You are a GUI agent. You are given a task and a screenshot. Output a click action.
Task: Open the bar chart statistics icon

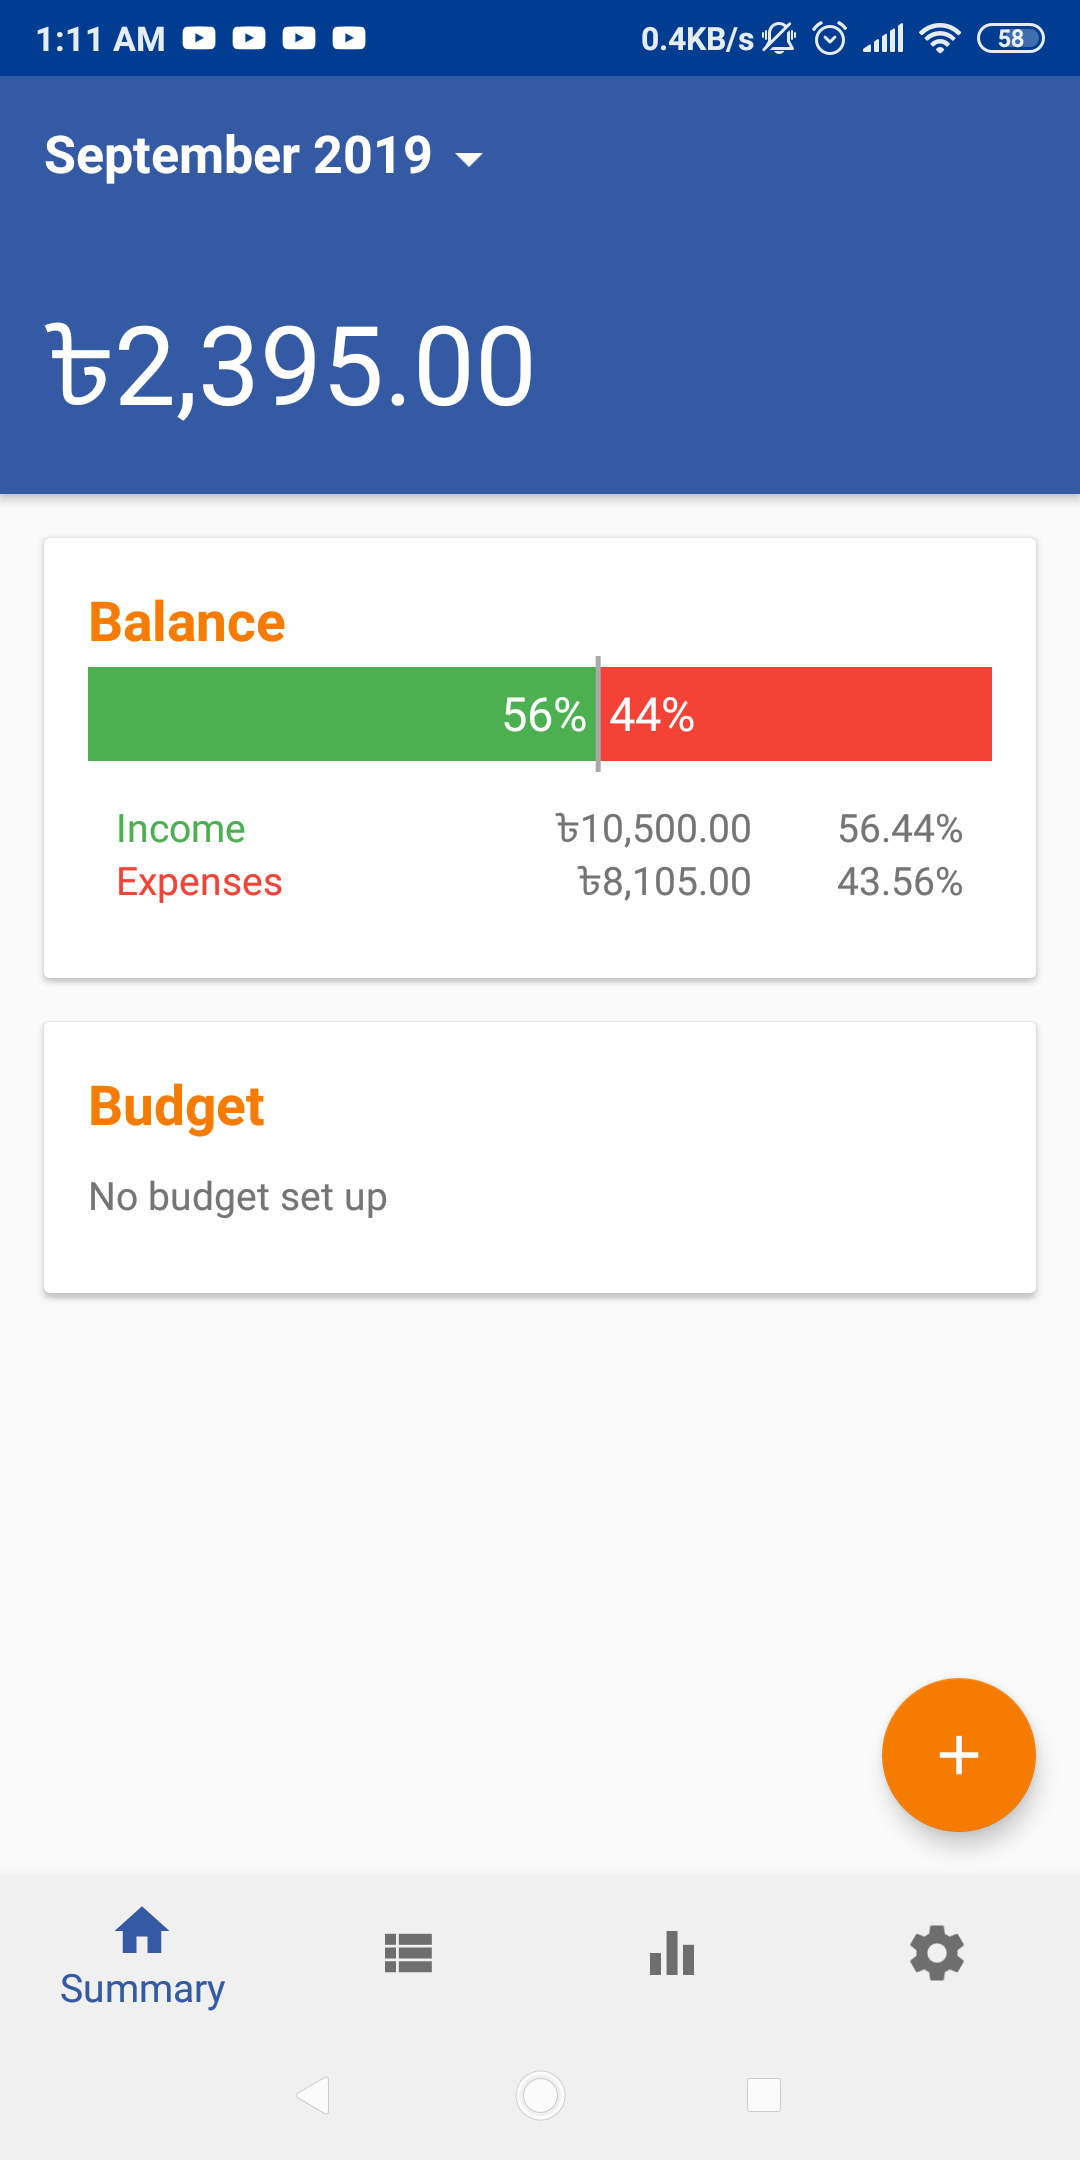coord(672,1953)
